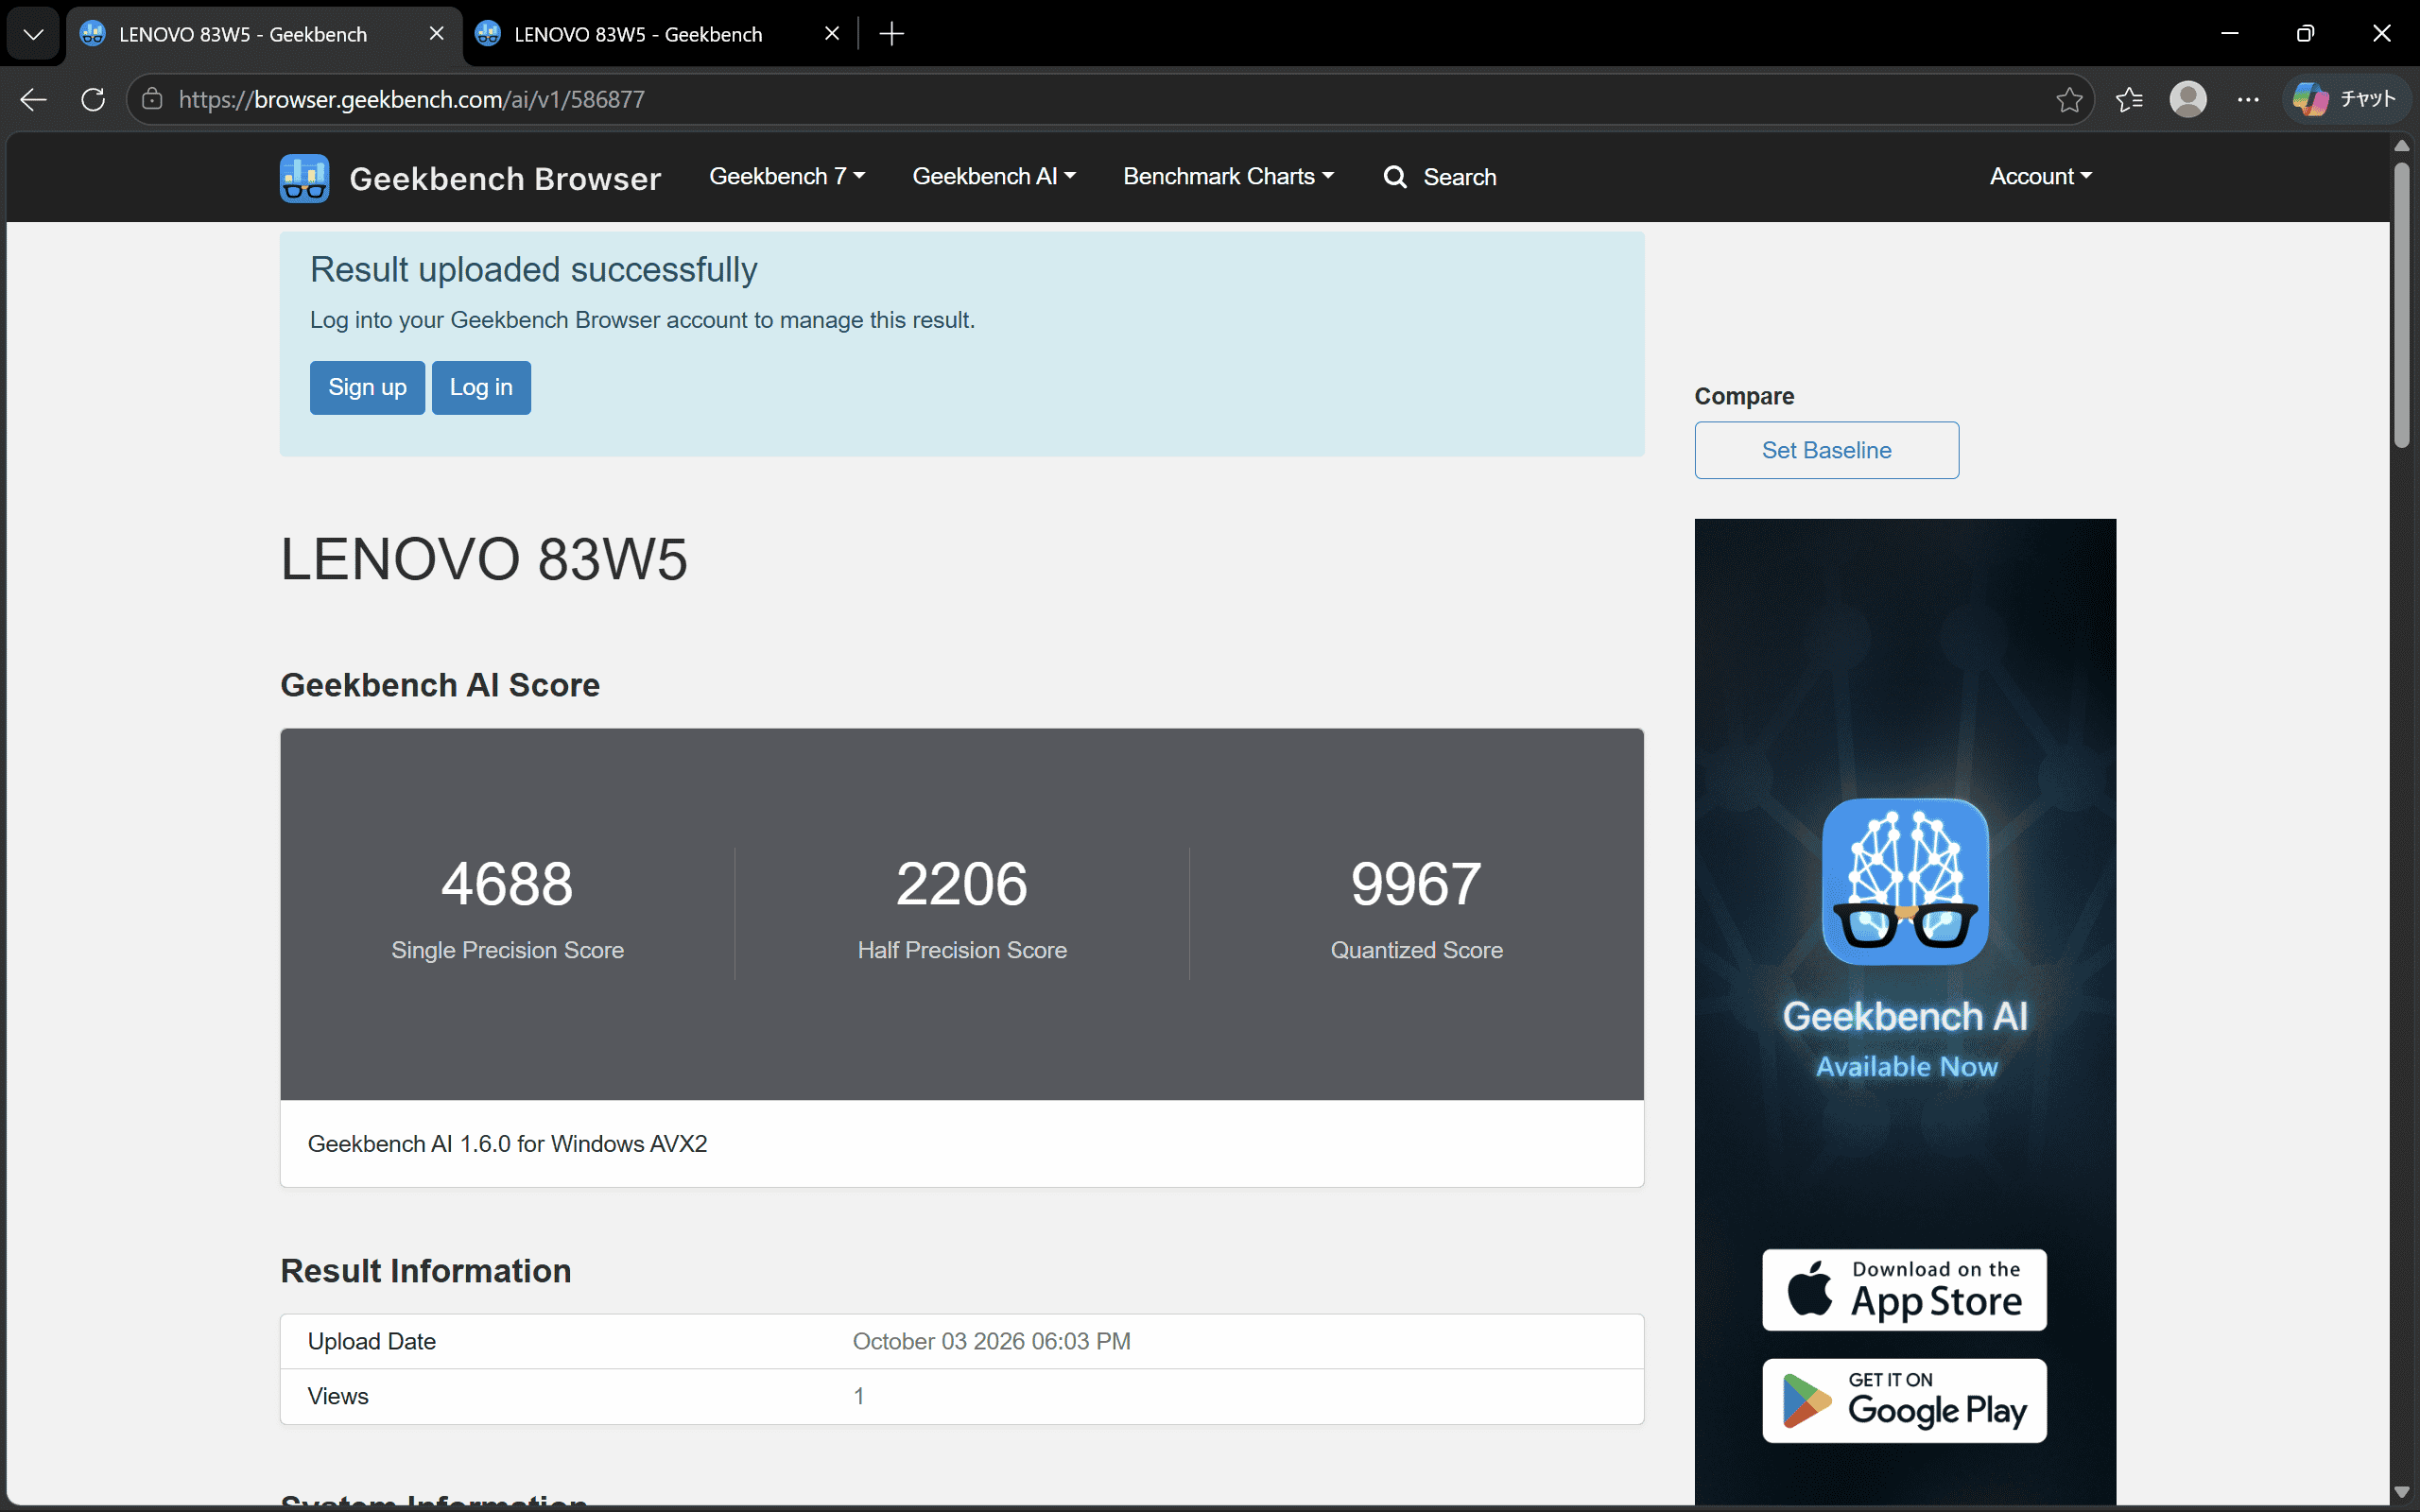Click the browser back arrow
This screenshot has height=1512, width=2420.
pos(33,99)
